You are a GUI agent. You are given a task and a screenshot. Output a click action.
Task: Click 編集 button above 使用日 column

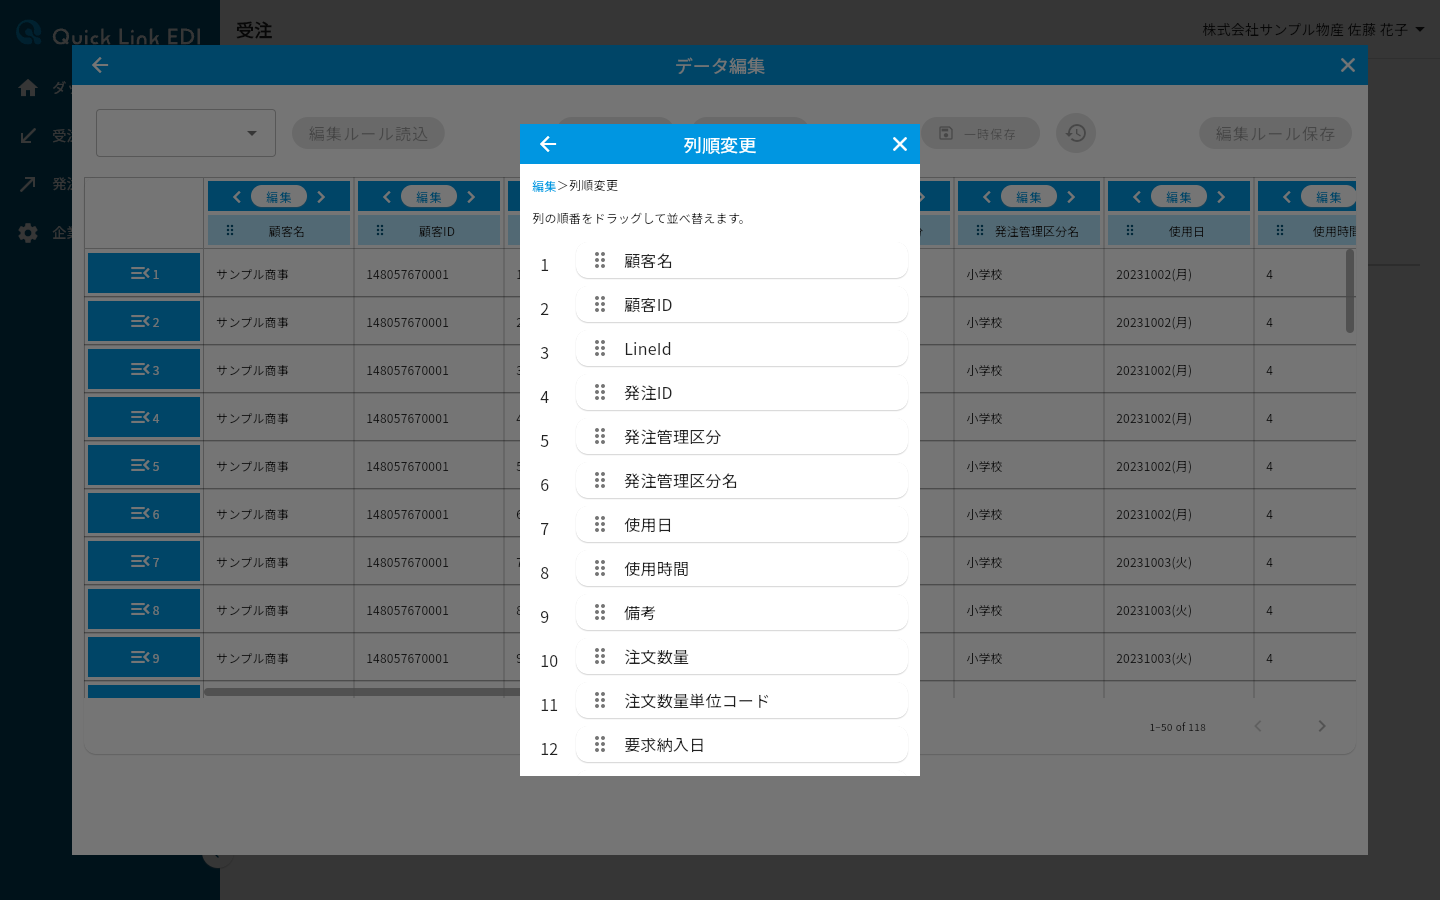1179,197
